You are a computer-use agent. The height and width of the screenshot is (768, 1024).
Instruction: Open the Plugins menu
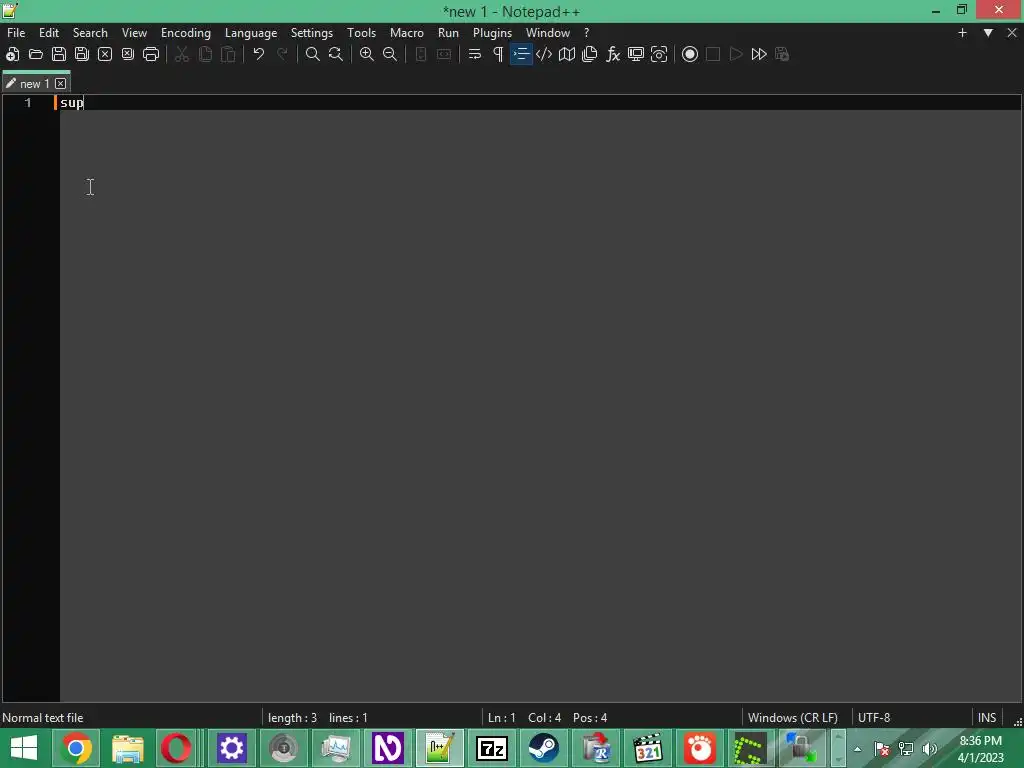492,33
